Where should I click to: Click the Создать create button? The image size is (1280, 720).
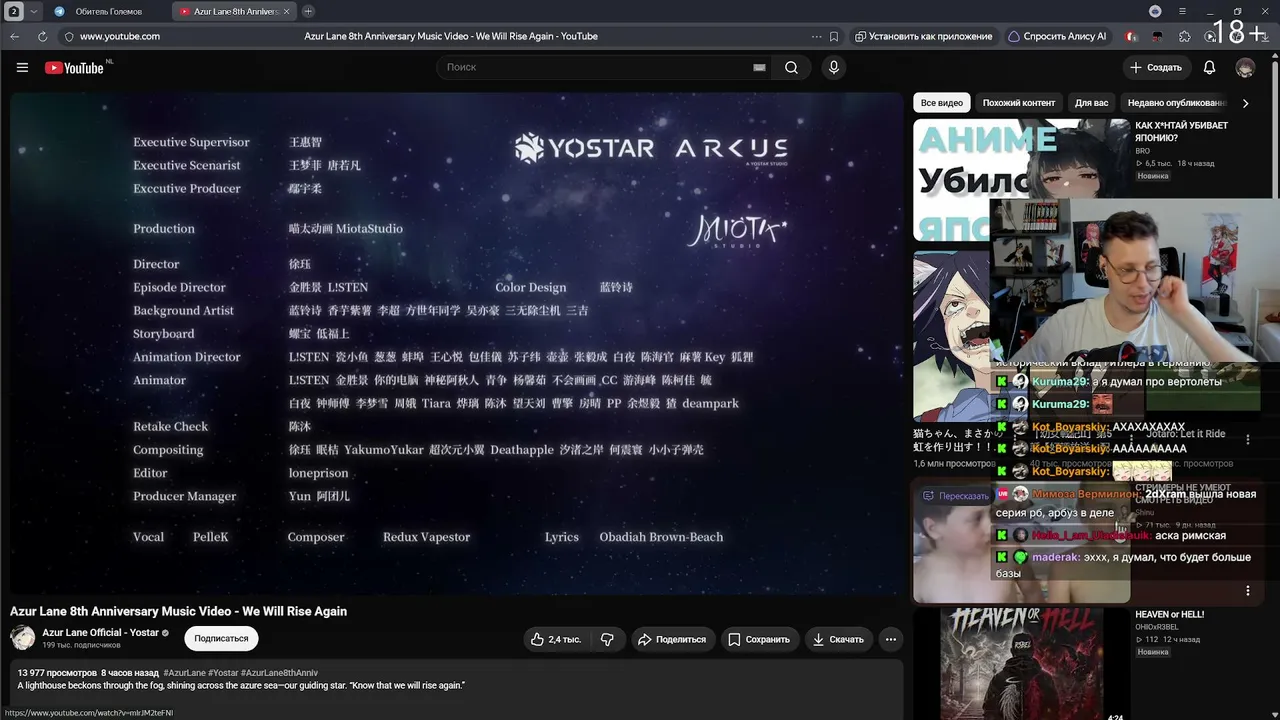[1155, 67]
